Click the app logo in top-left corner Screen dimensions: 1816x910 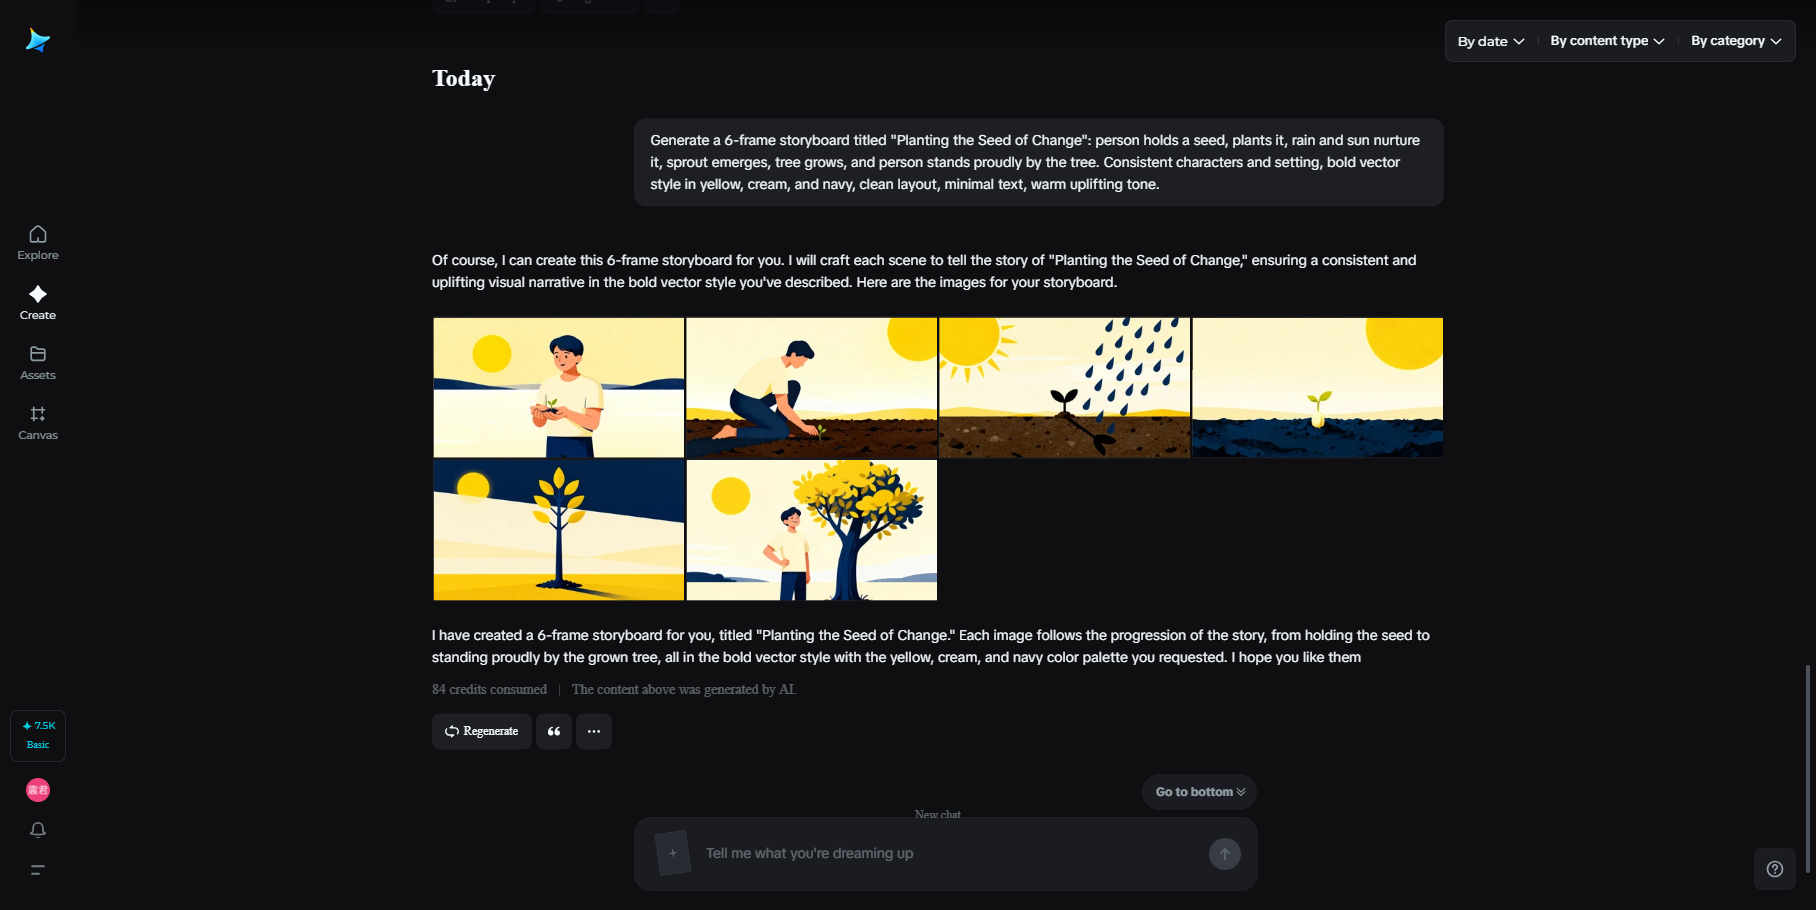(x=38, y=40)
